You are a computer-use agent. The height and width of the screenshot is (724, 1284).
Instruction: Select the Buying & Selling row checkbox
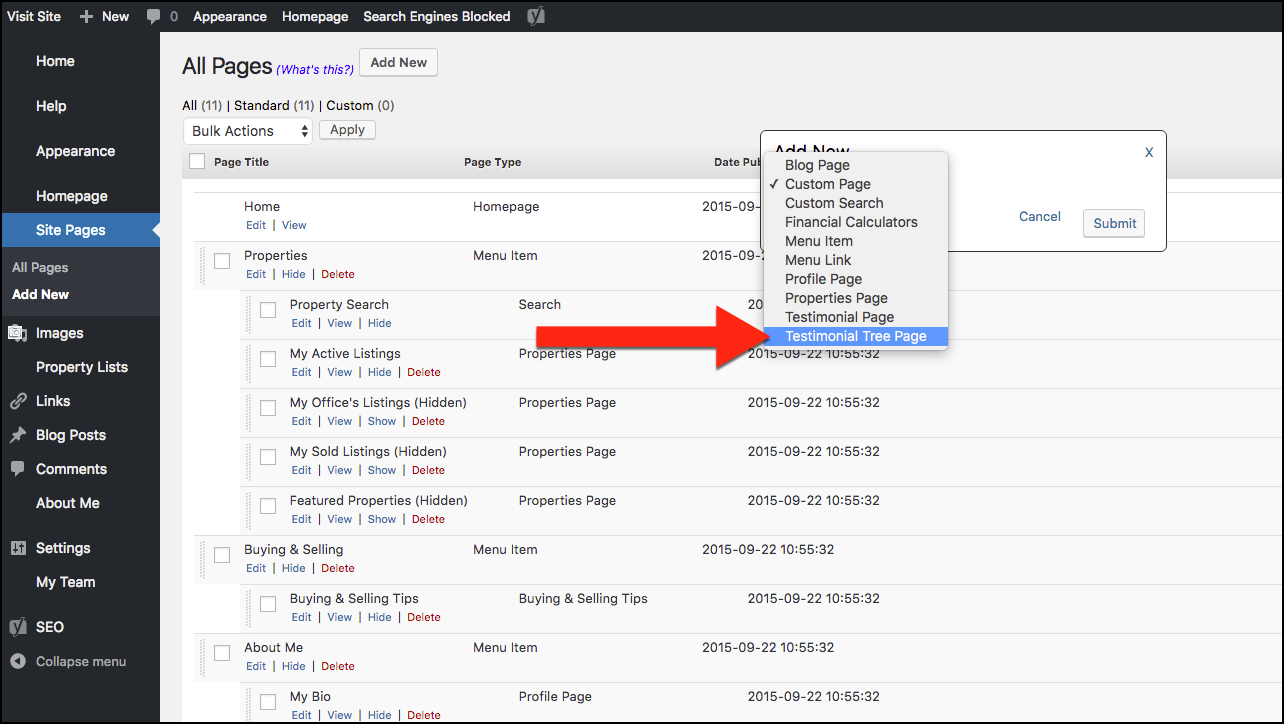(x=222, y=555)
